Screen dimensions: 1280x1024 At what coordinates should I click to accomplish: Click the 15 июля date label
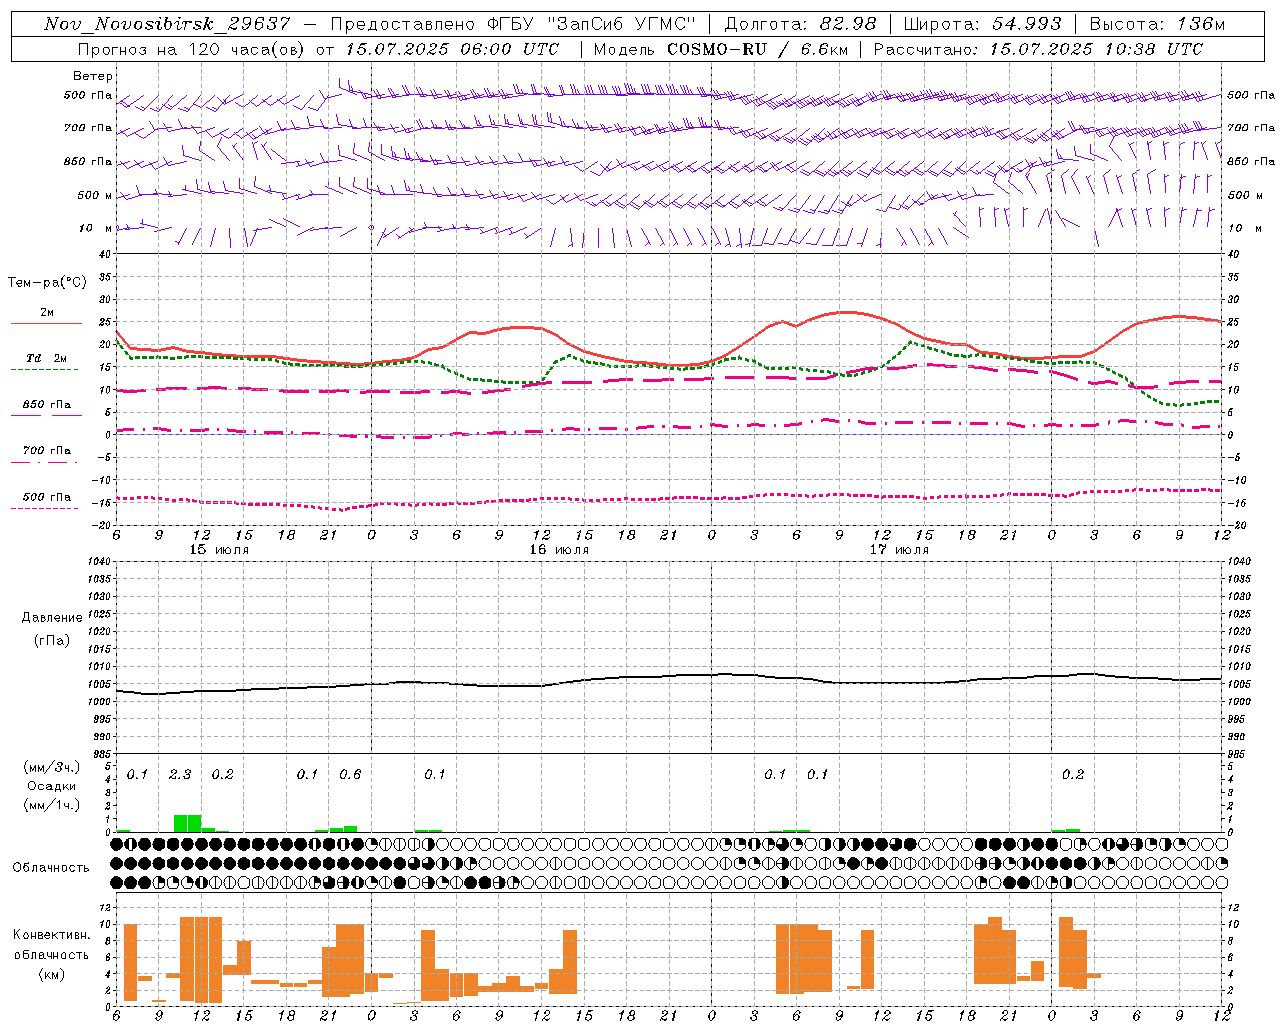point(219,550)
